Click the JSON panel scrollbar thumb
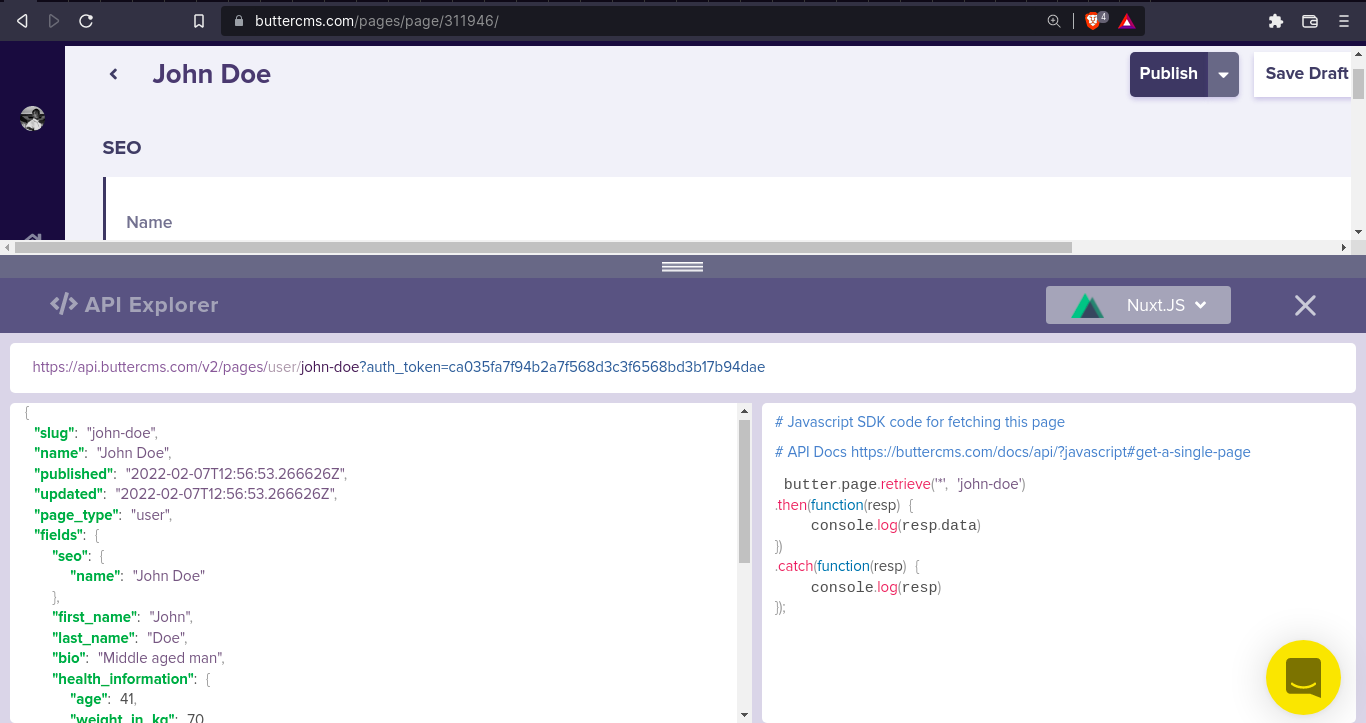 click(744, 491)
